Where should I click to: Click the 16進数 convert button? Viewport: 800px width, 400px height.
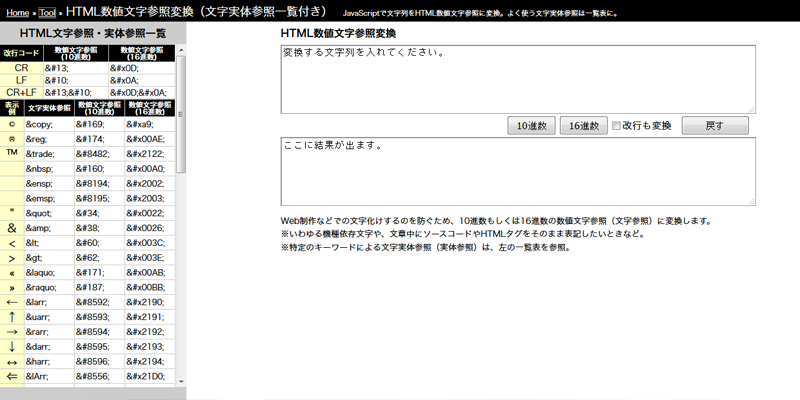584,126
